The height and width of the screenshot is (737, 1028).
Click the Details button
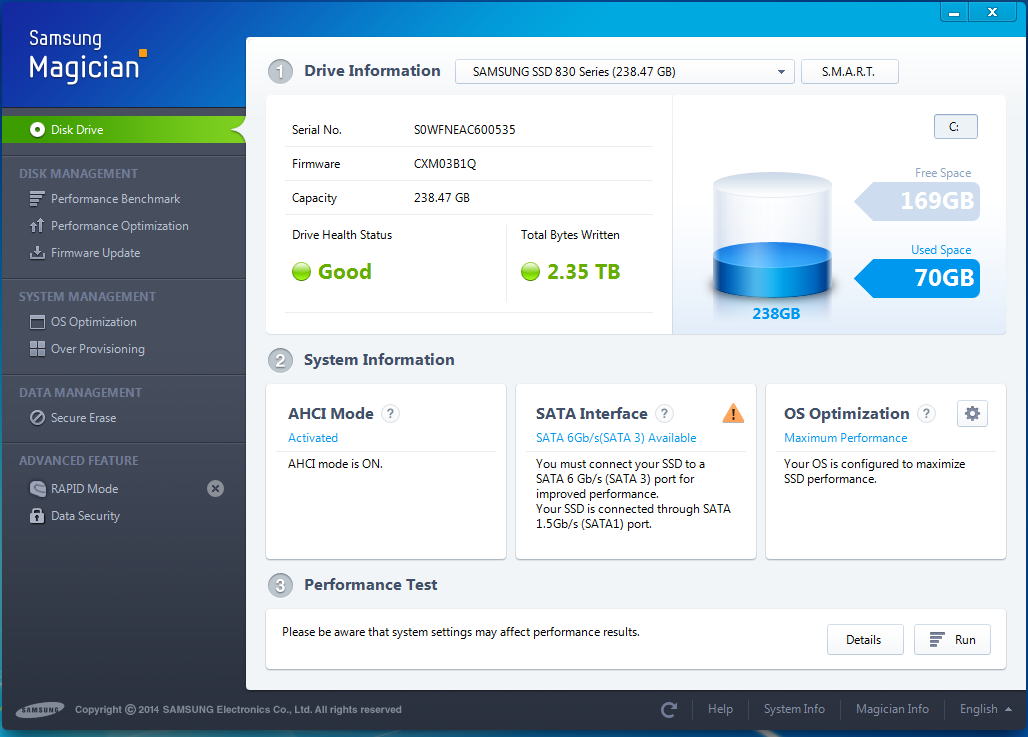(865, 639)
